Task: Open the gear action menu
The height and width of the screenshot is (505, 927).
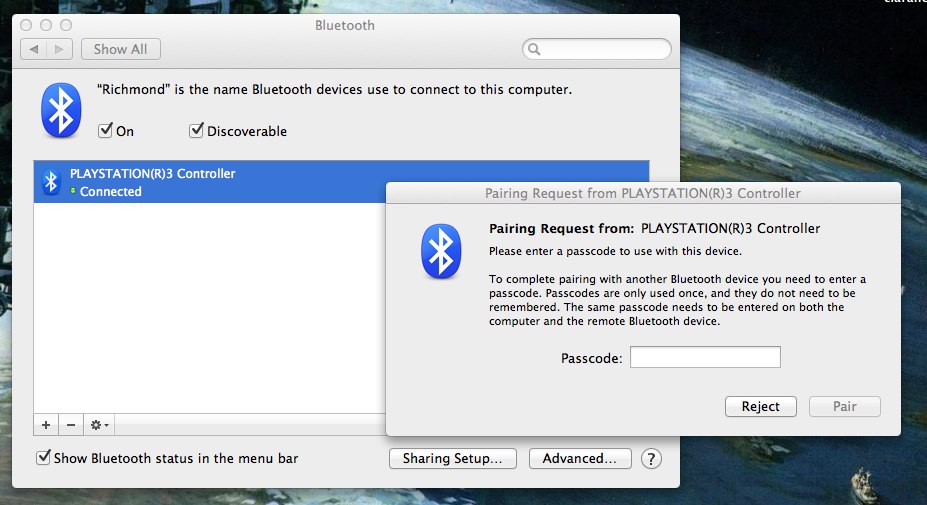Action: point(99,425)
